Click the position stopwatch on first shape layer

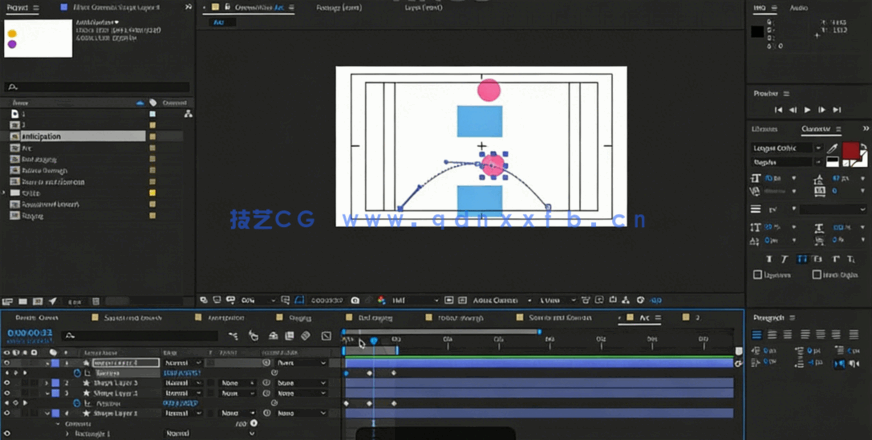(x=76, y=372)
